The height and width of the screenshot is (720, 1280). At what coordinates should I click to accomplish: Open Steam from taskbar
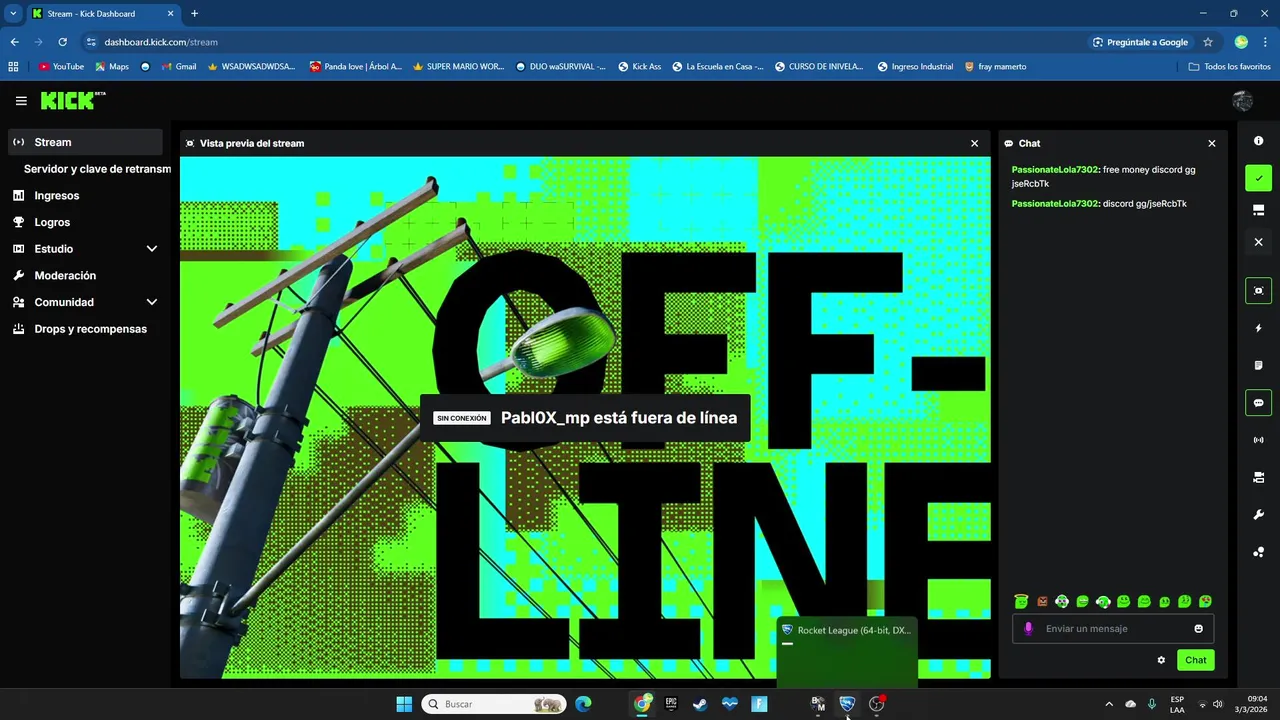coord(700,704)
